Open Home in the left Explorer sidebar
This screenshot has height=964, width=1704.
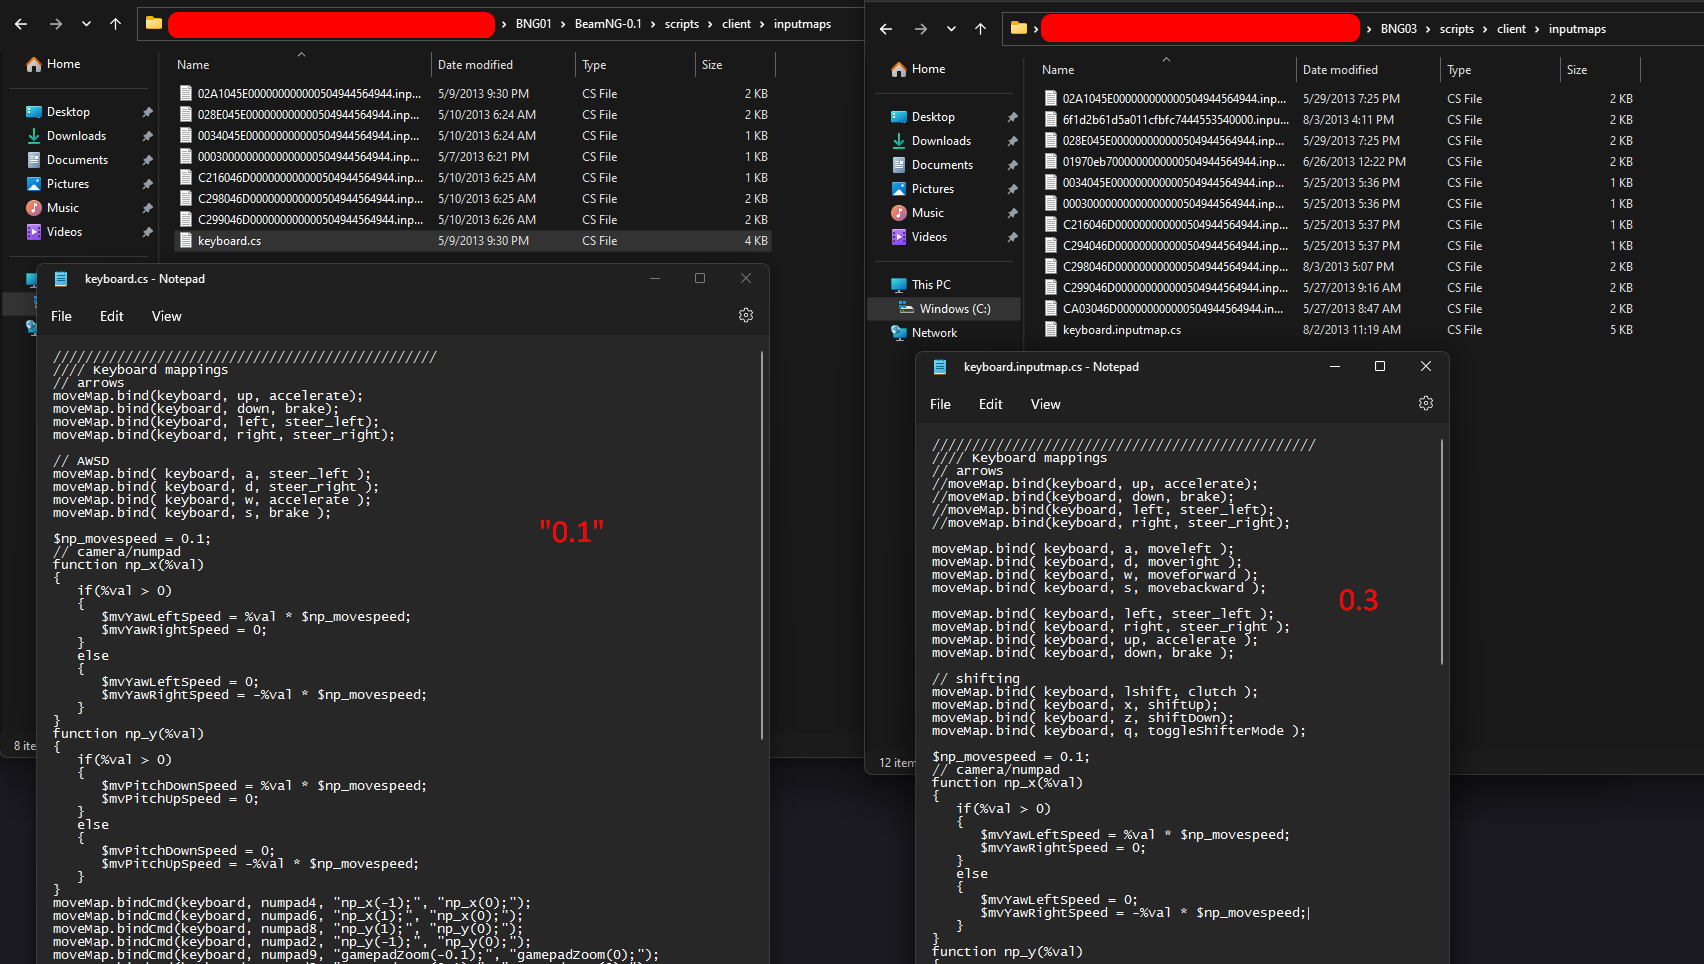click(63, 64)
